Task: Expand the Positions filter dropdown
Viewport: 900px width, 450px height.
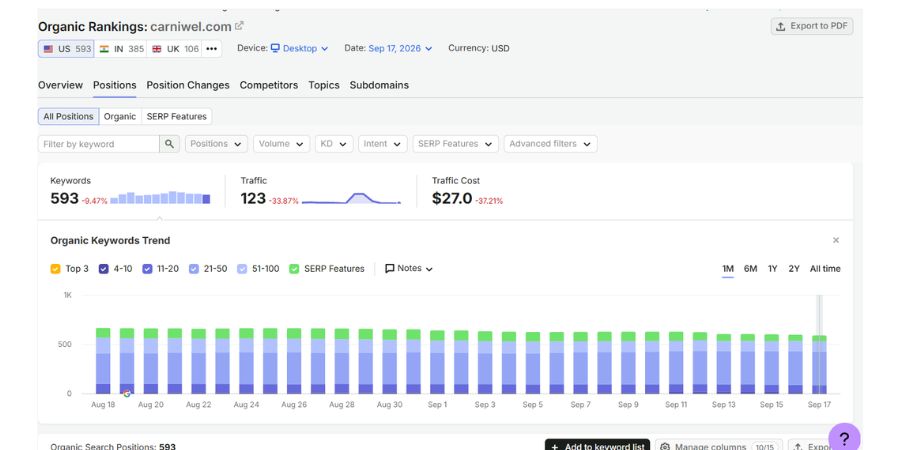Action: click(216, 144)
